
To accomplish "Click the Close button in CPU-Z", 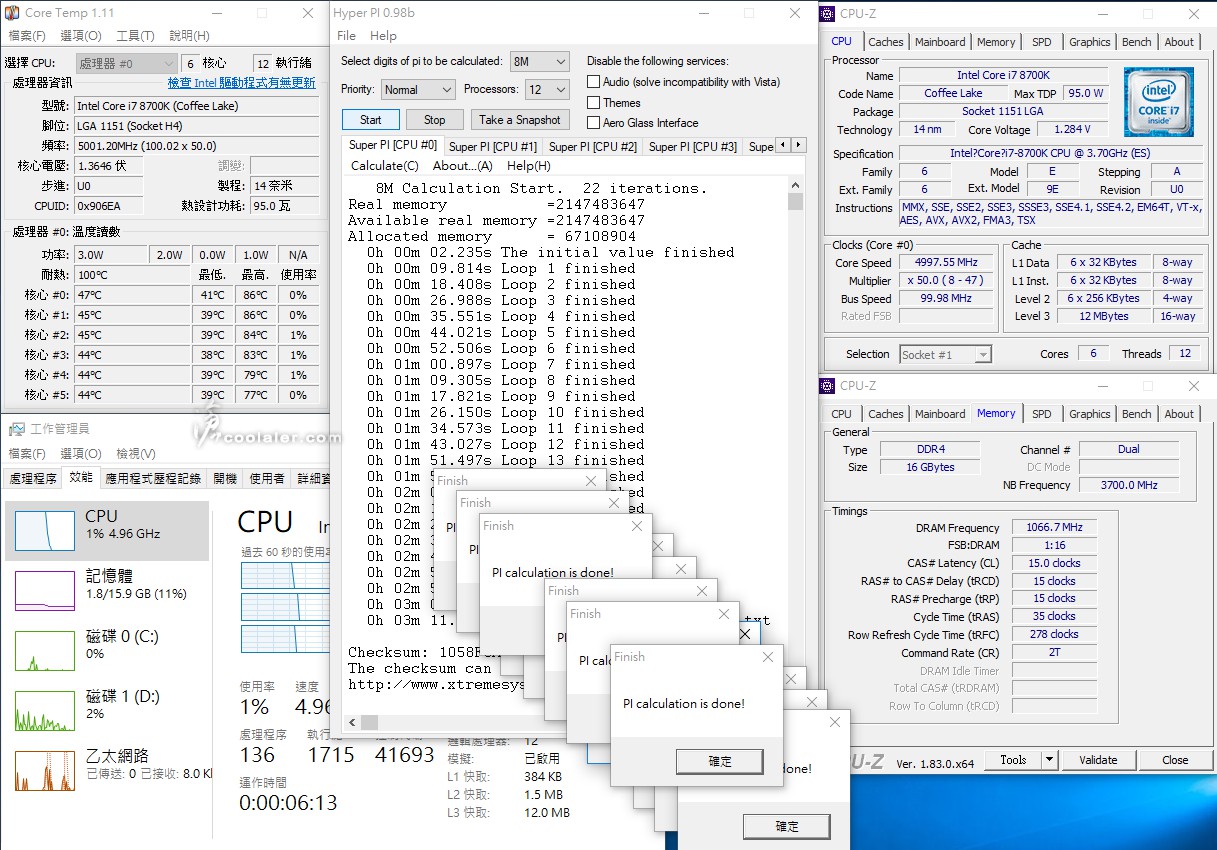I will click(1175, 760).
